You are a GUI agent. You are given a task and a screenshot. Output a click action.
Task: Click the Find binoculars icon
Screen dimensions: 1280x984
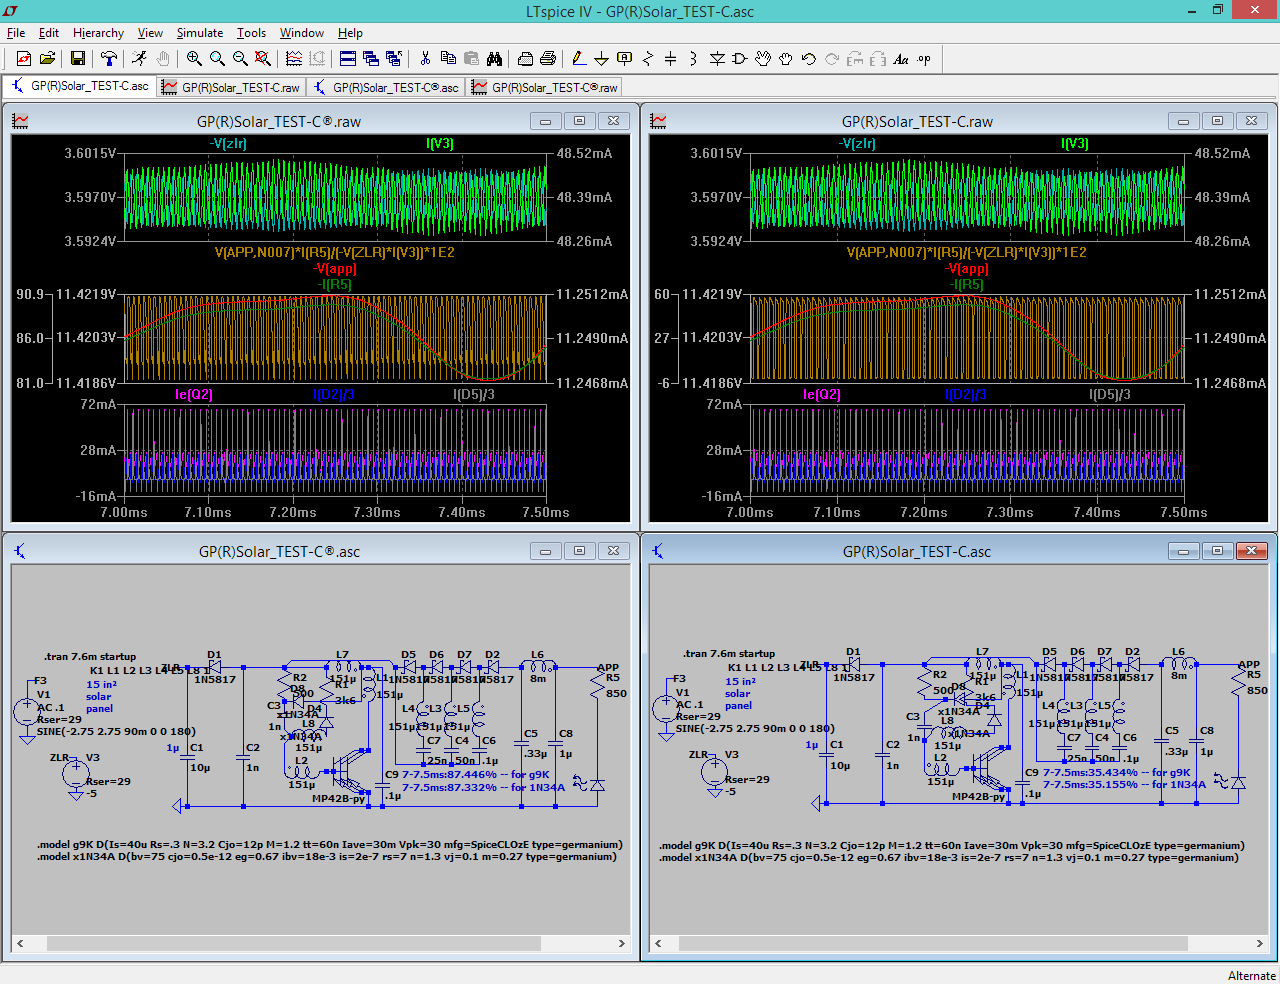[494, 59]
